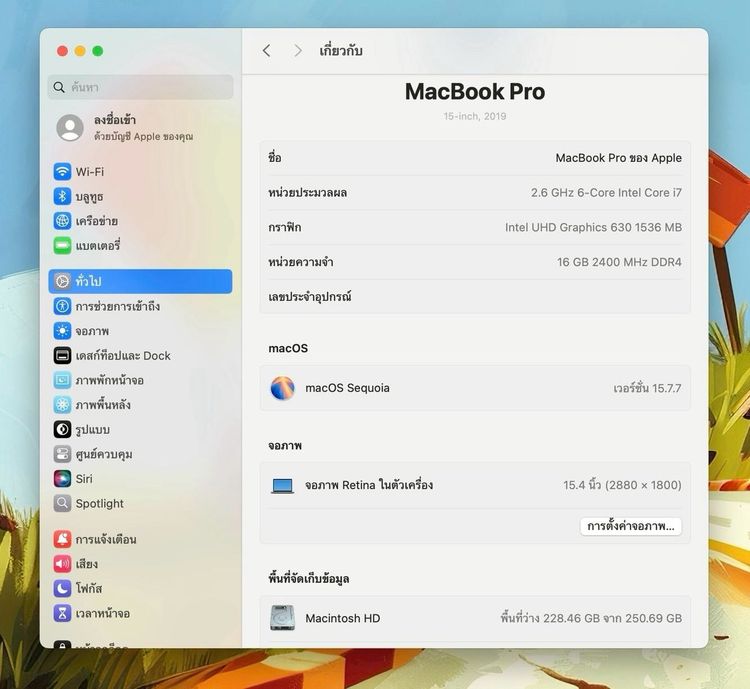Open Bluetooth (บลูทูธ) icon in sidebar
The height and width of the screenshot is (689, 750).
pyautogui.click(x=62, y=196)
